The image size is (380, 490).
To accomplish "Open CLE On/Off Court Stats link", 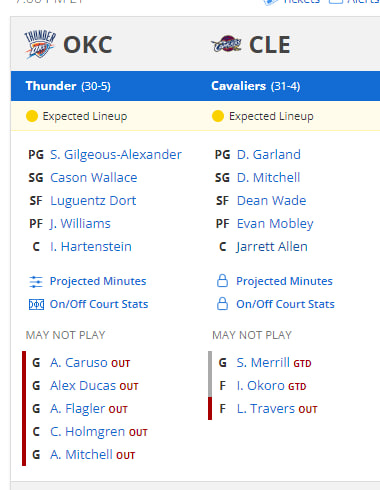I will tap(285, 304).
